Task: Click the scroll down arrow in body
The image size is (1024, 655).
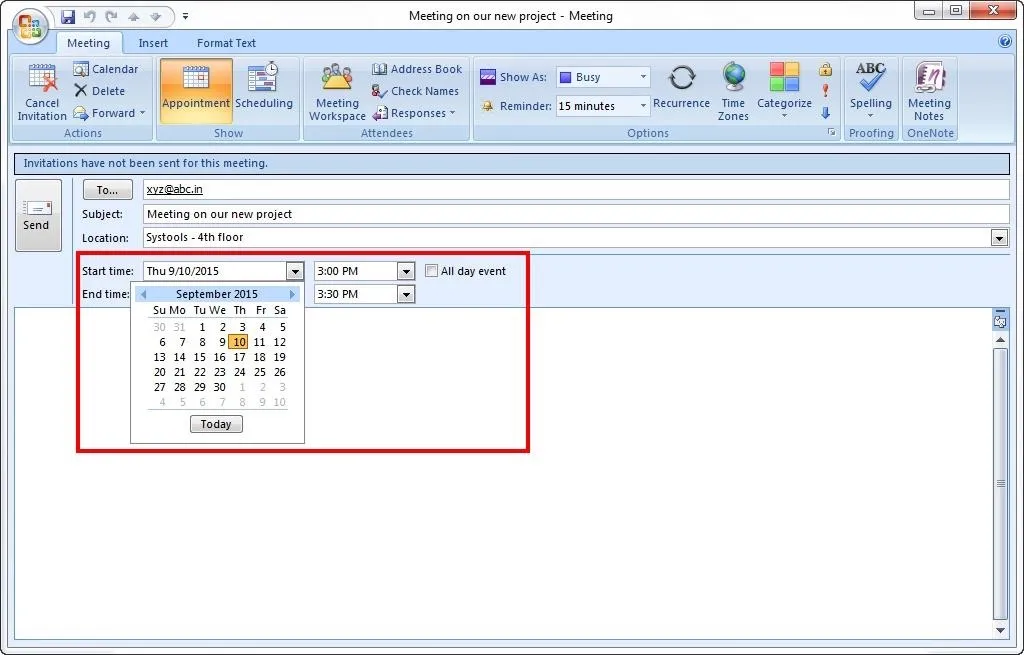Action: [1000, 630]
